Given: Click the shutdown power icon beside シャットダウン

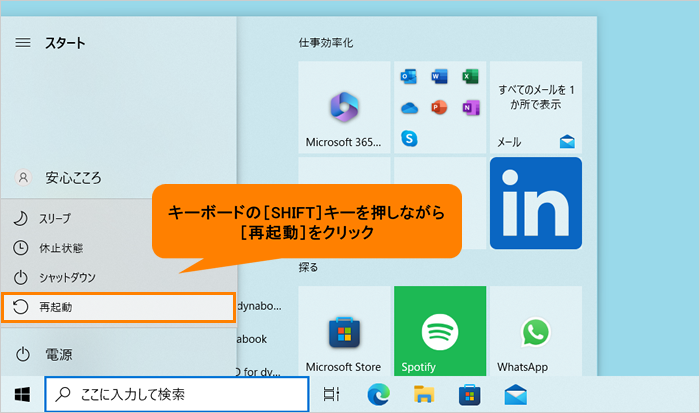Looking at the screenshot, I should (x=21, y=277).
